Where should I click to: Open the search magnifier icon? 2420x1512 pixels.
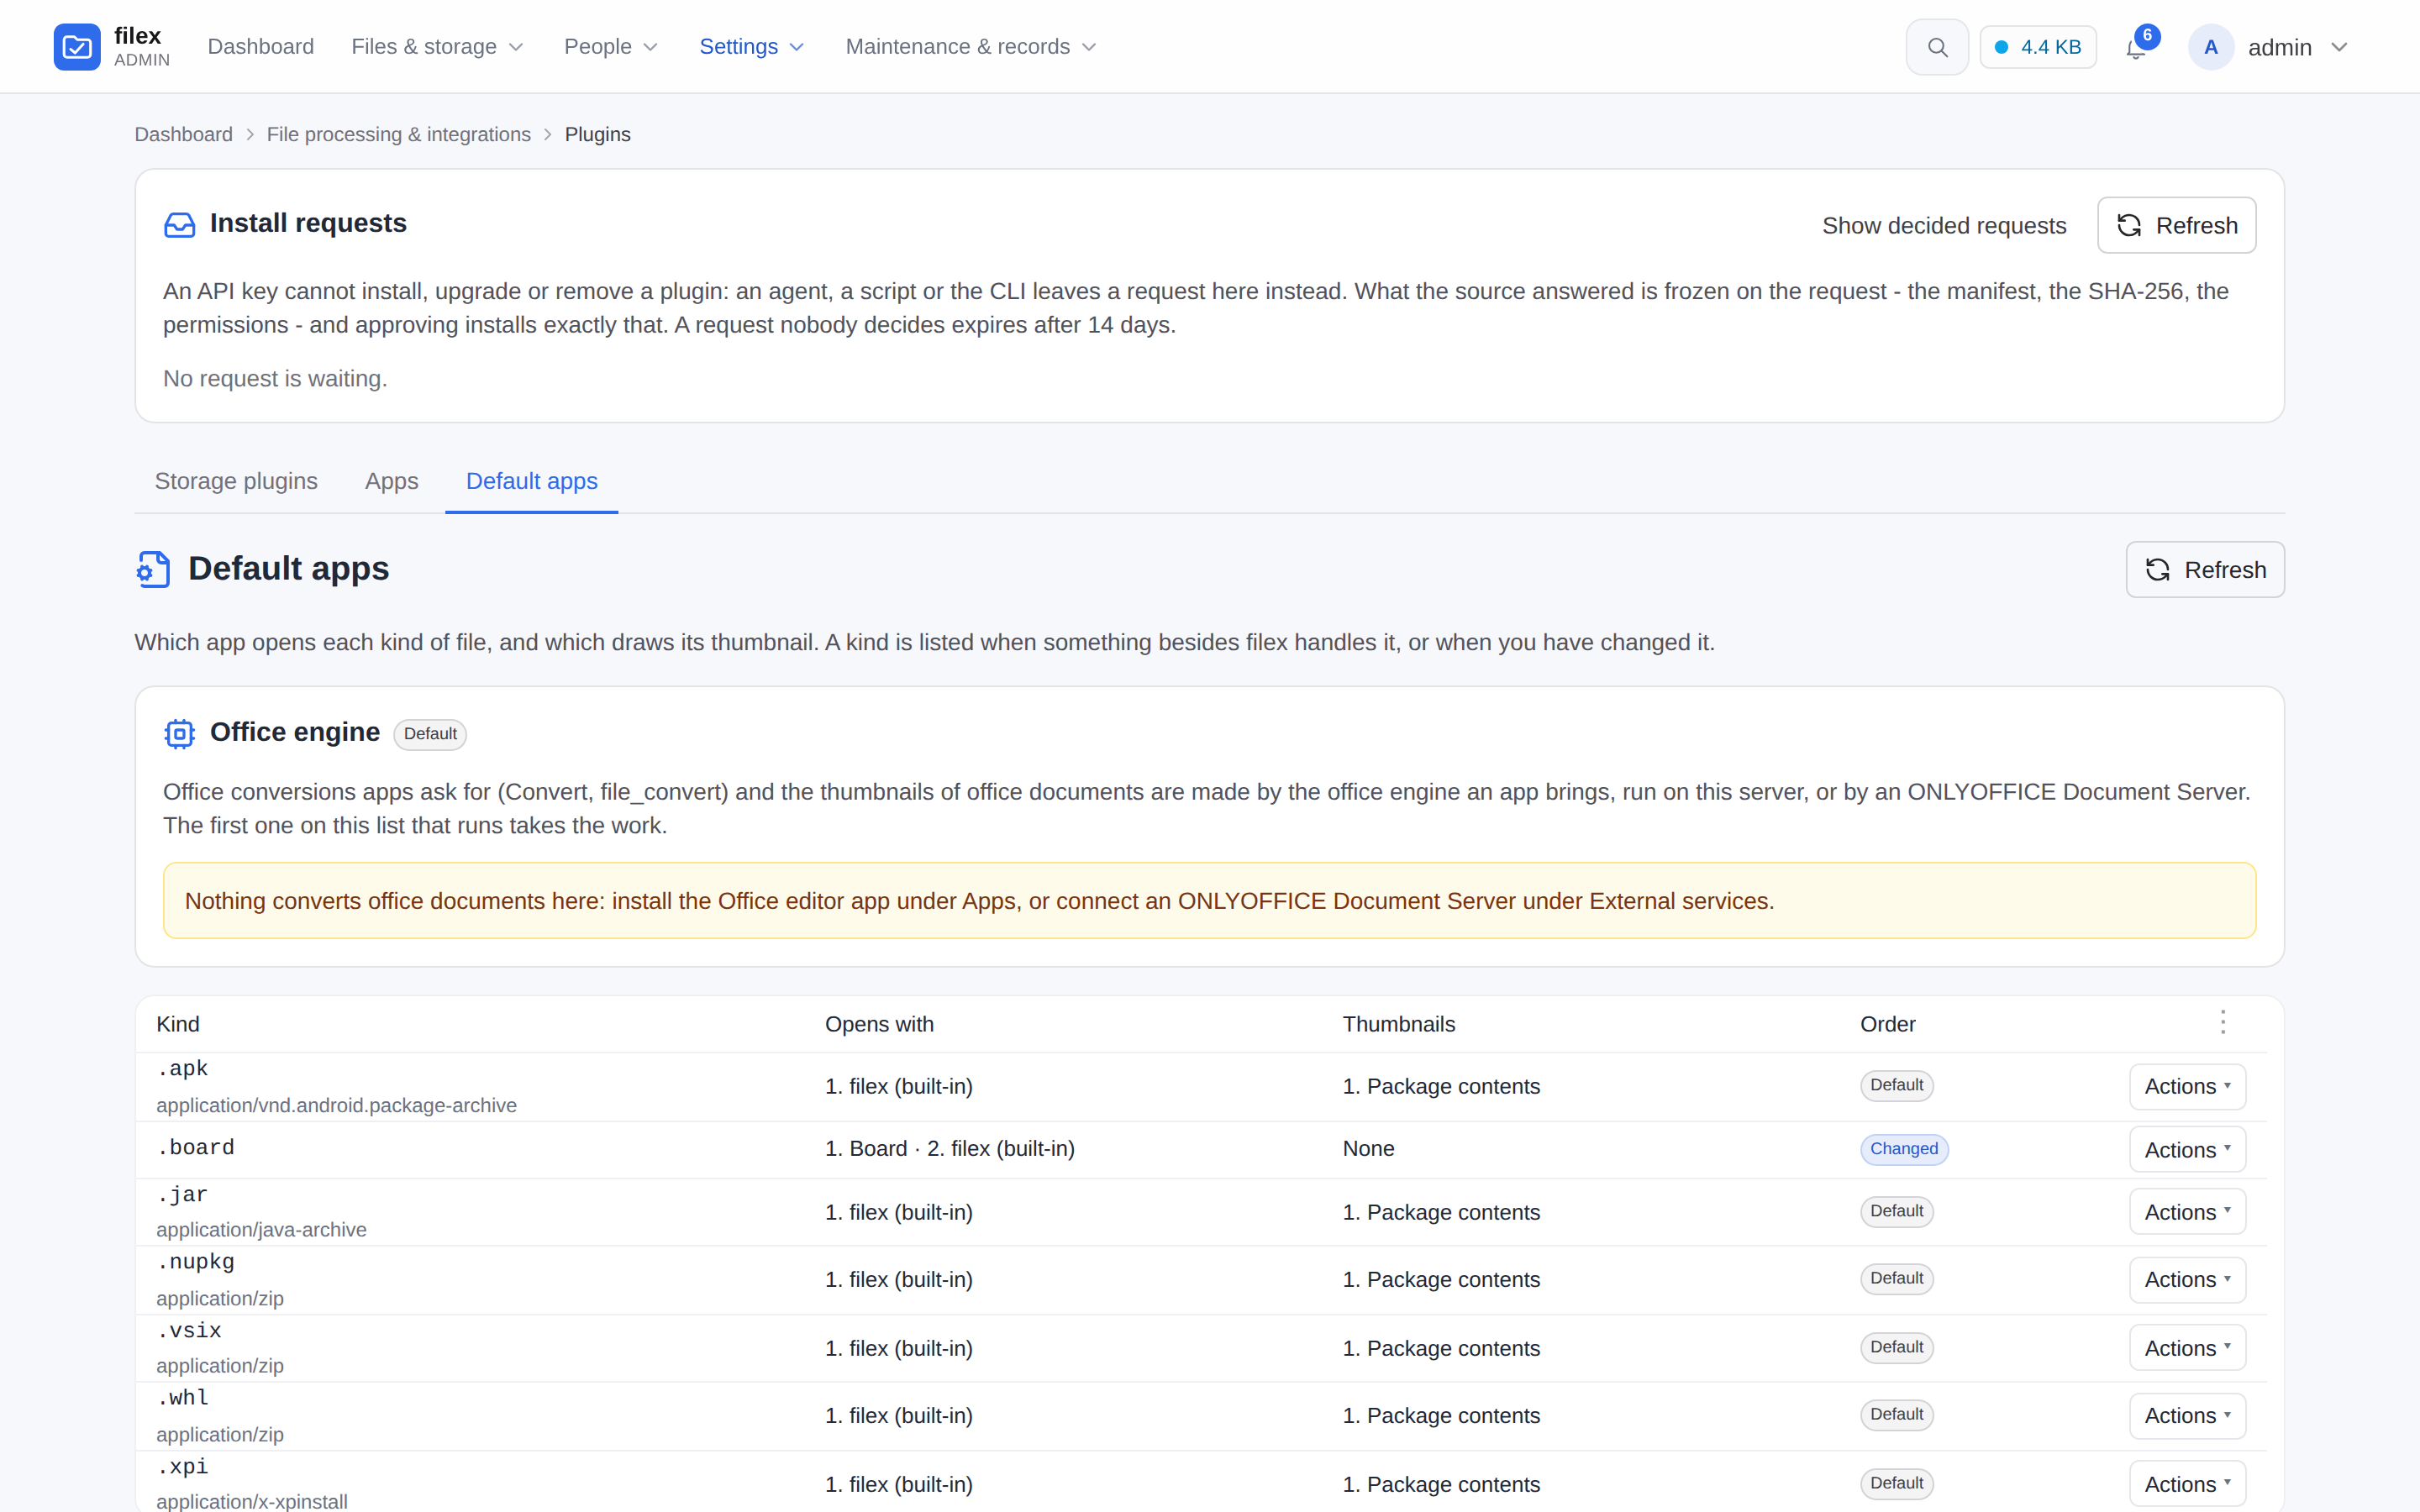[1937, 47]
